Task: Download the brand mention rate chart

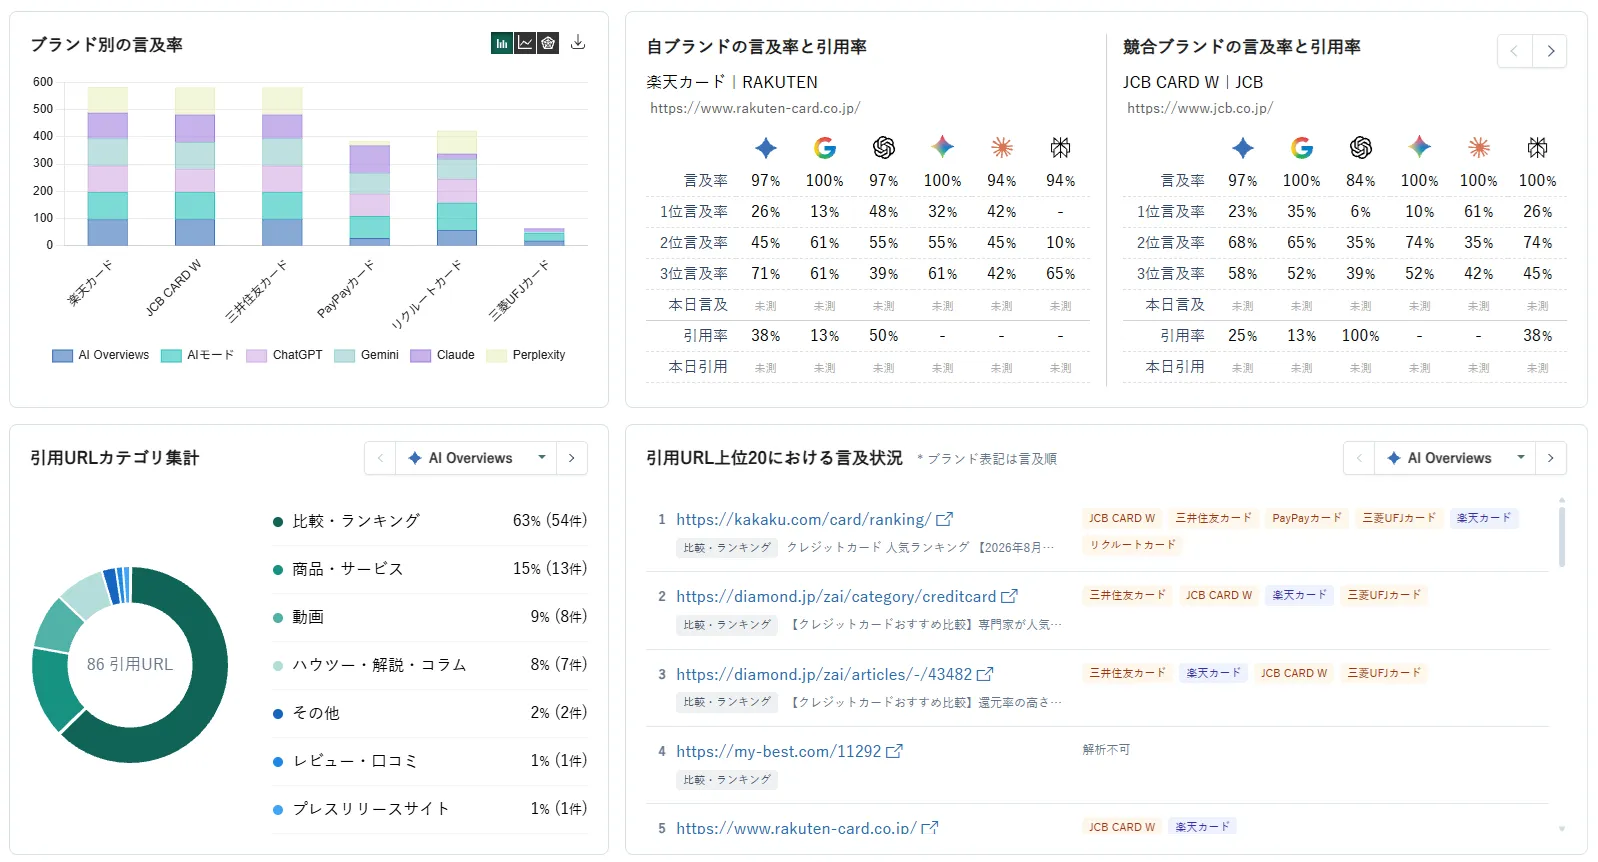Action: [578, 42]
